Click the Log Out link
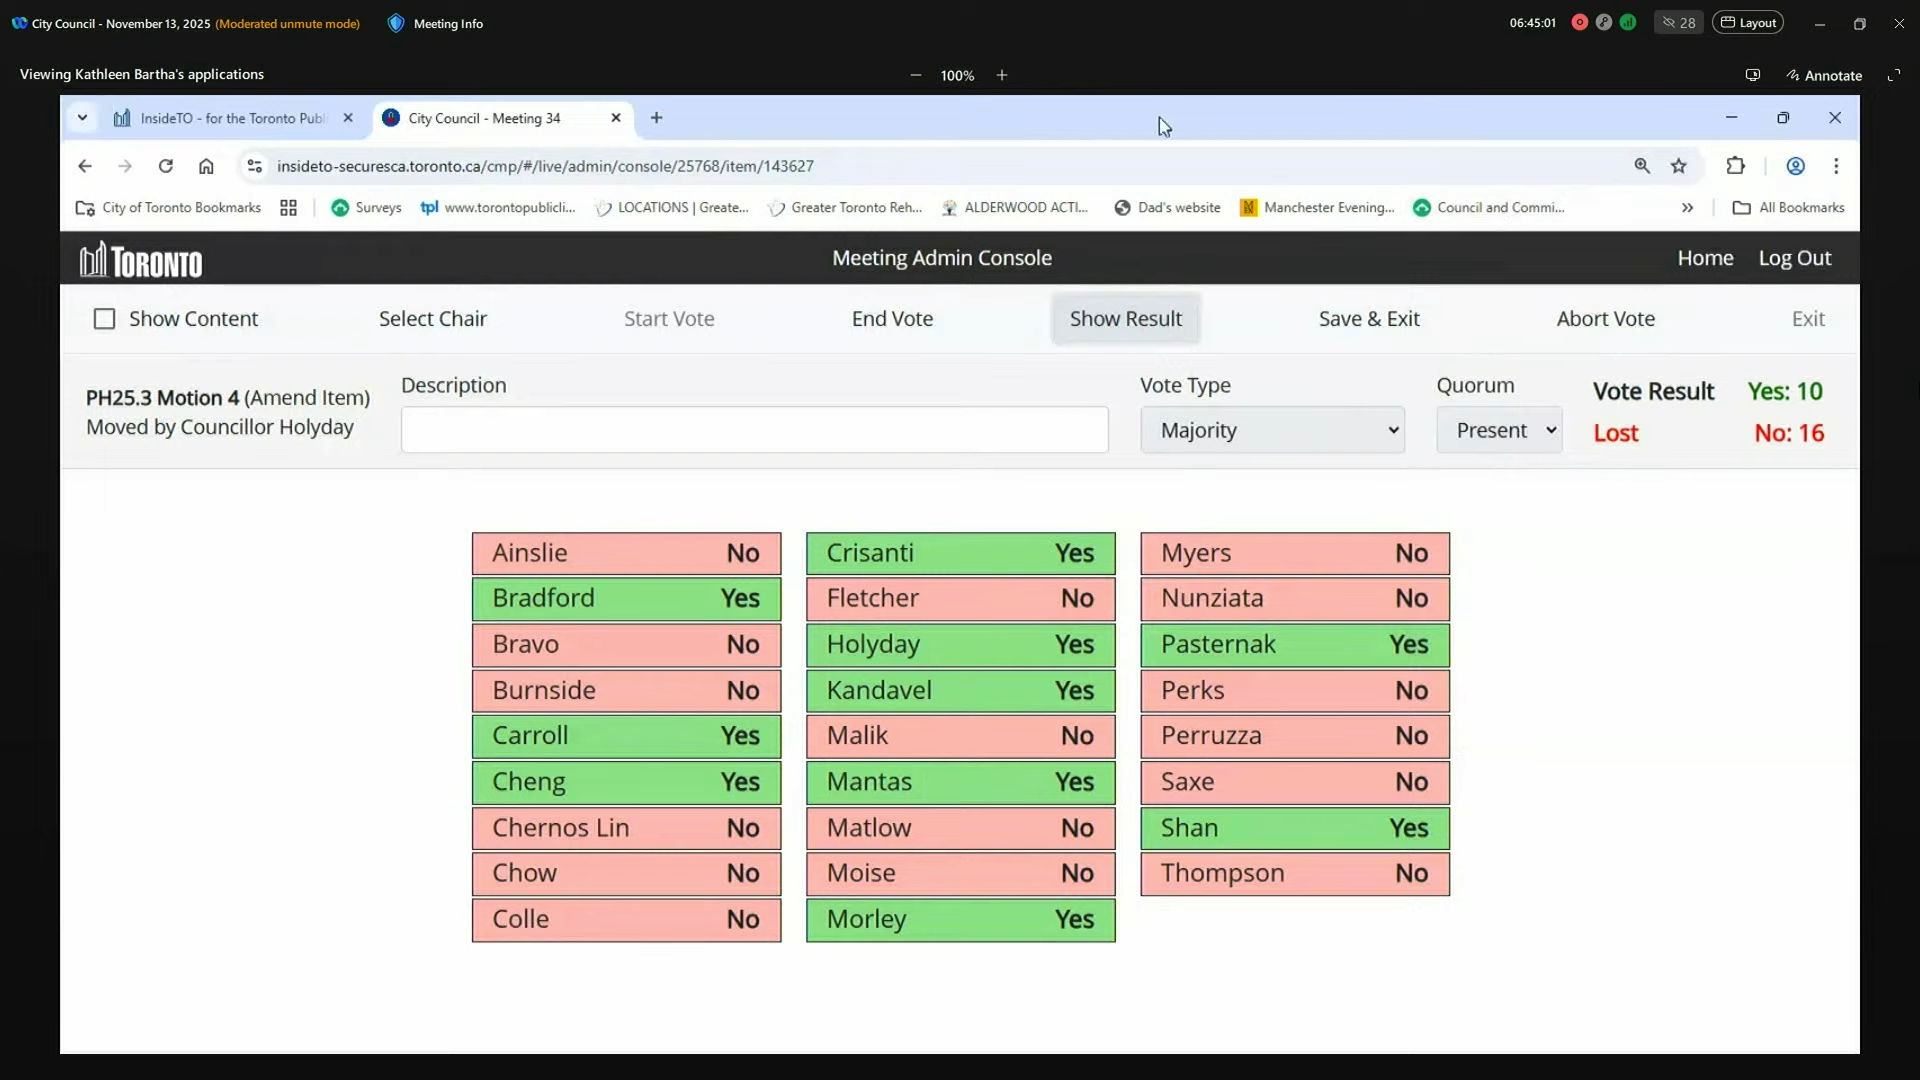This screenshot has width=1920, height=1080. [1795, 258]
